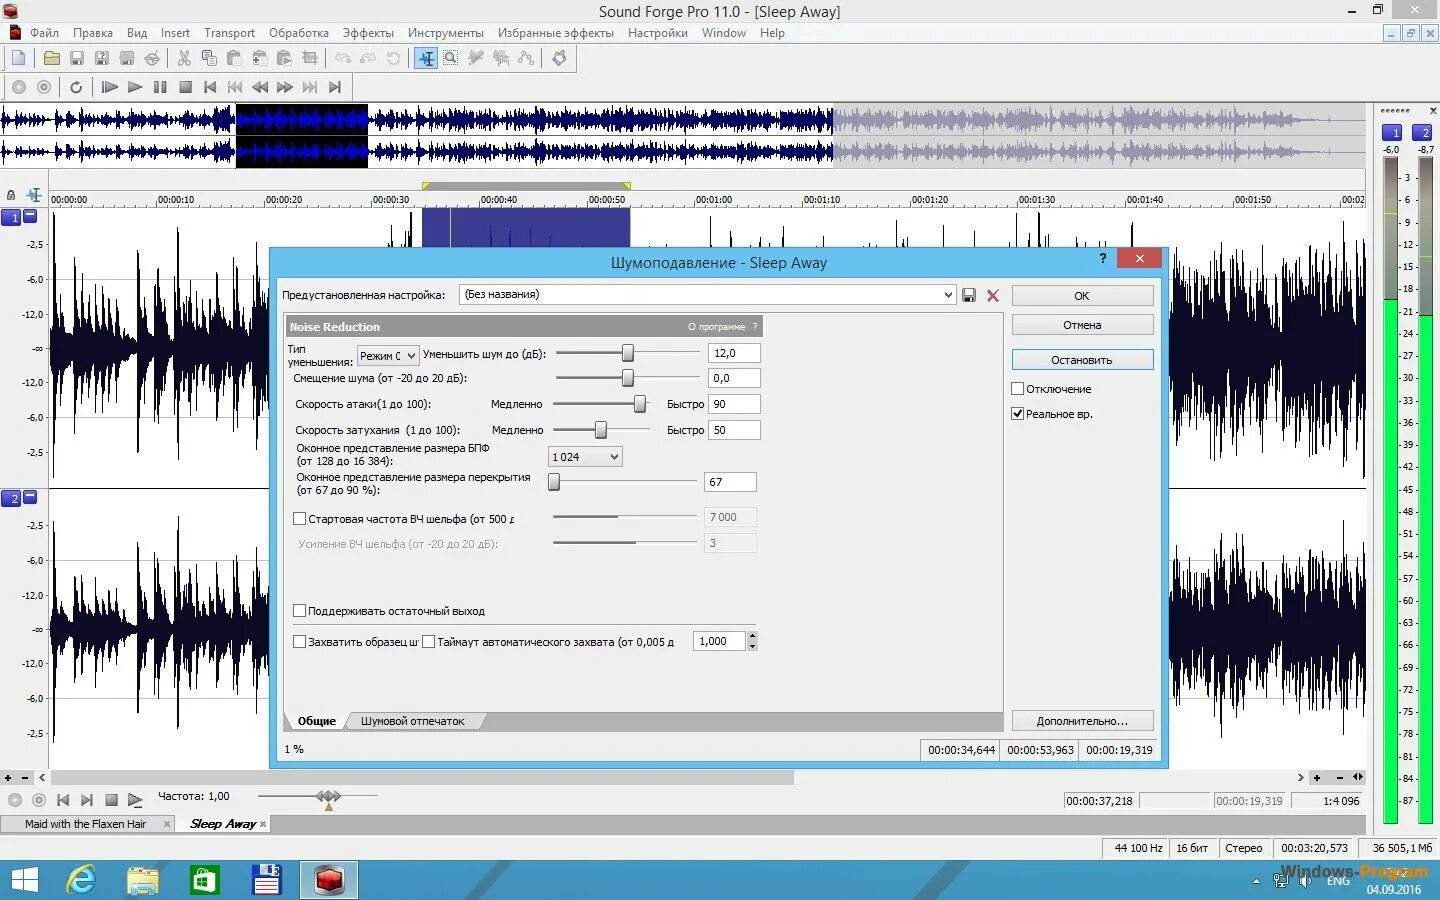Screen dimensions: 1440x900
Task: Copy selection using toolbar copy icon
Action: pyautogui.click(x=209, y=58)
